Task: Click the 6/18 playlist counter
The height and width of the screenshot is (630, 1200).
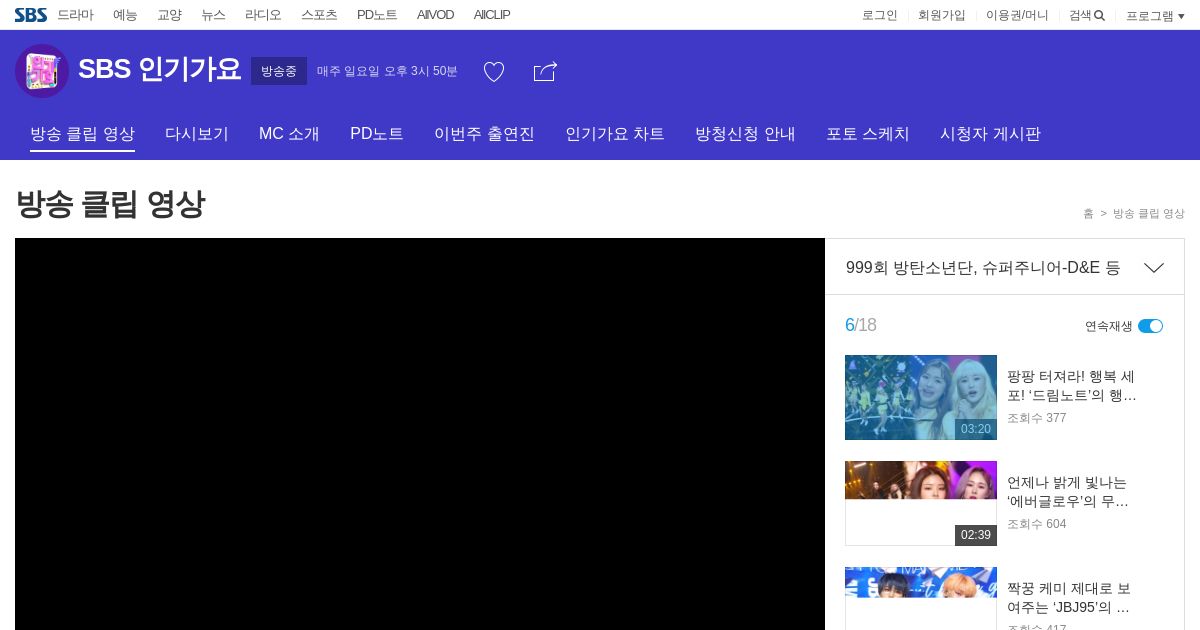Action: click(x=861, y=325)
